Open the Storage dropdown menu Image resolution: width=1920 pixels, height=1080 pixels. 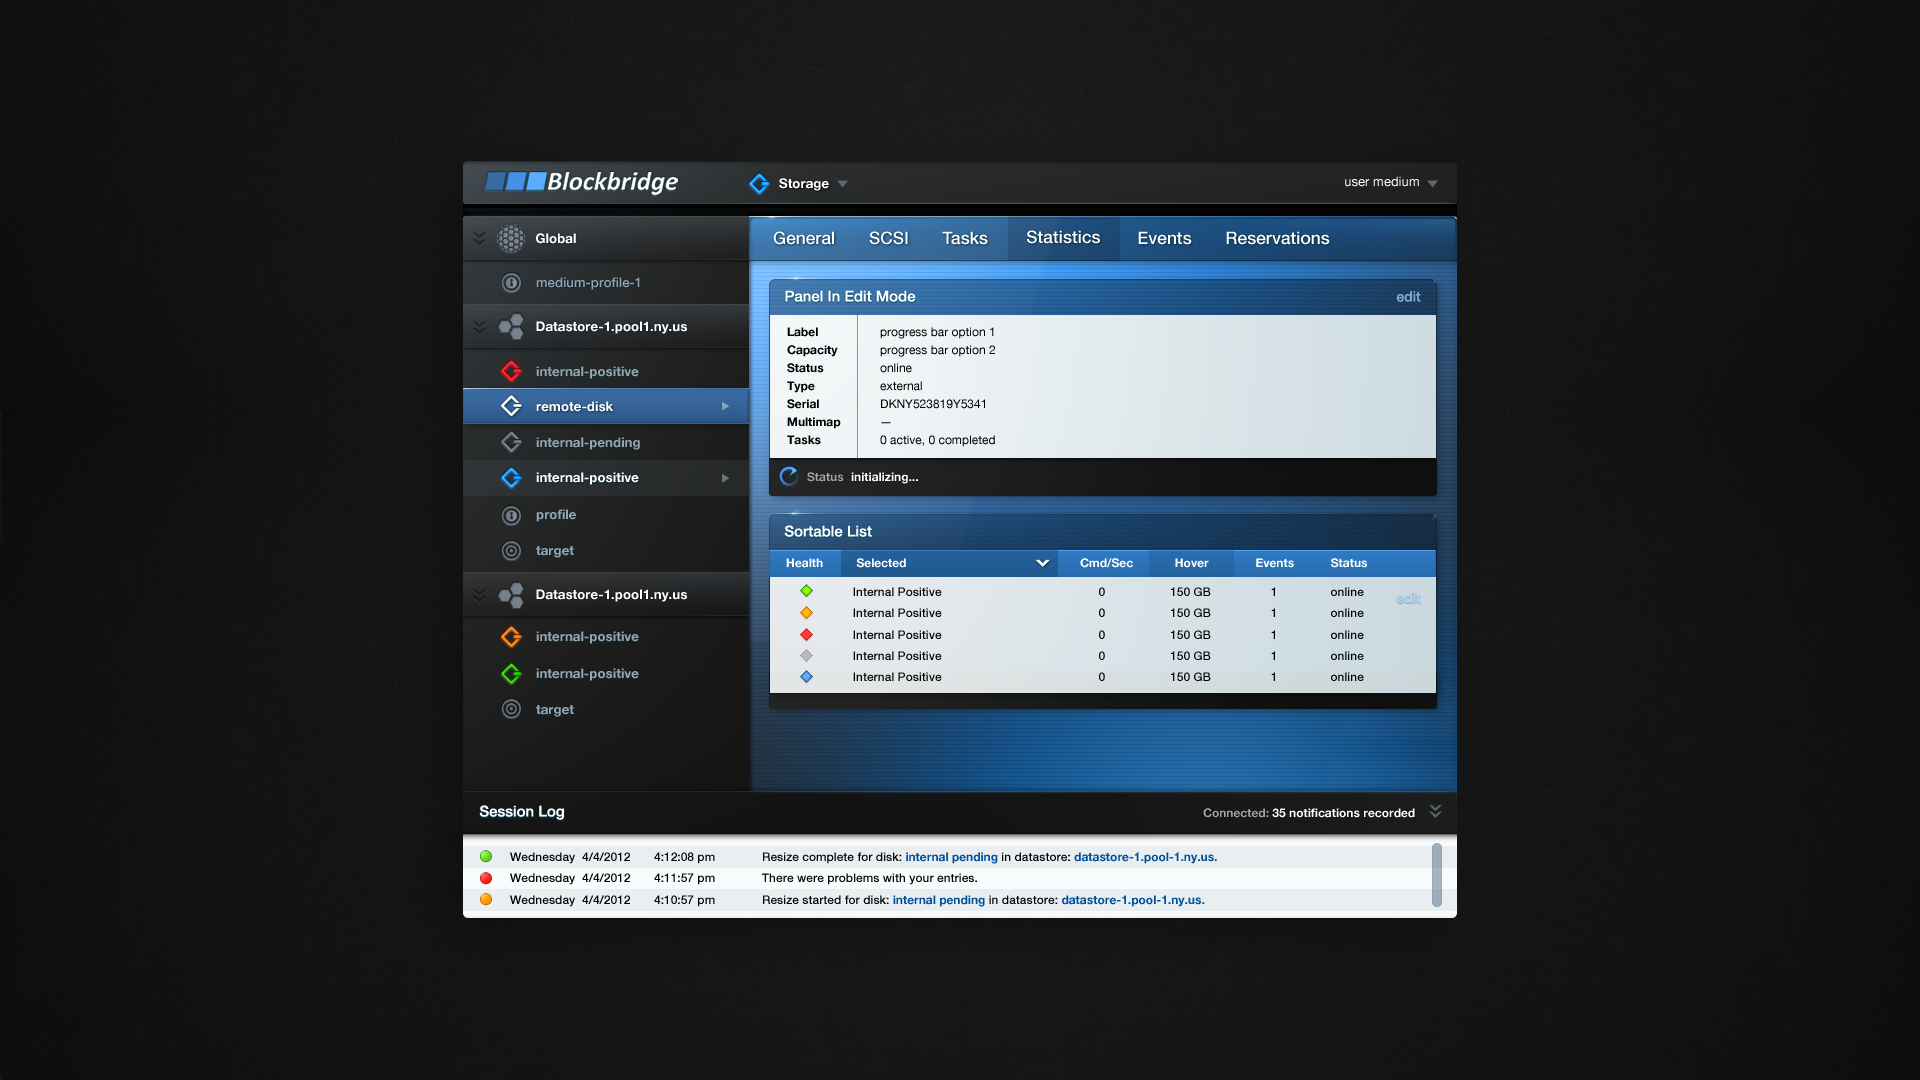pos(843,184)
